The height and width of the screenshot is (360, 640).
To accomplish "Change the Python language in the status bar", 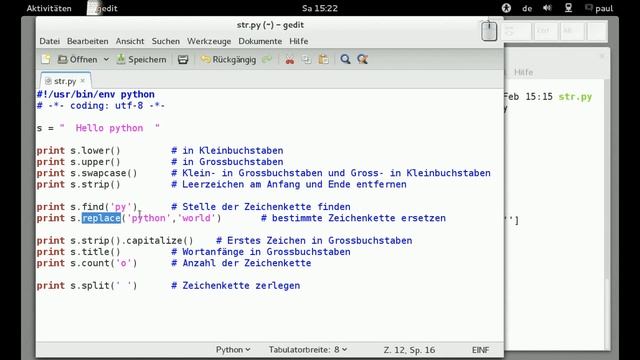I will click(x=233, y=350).
